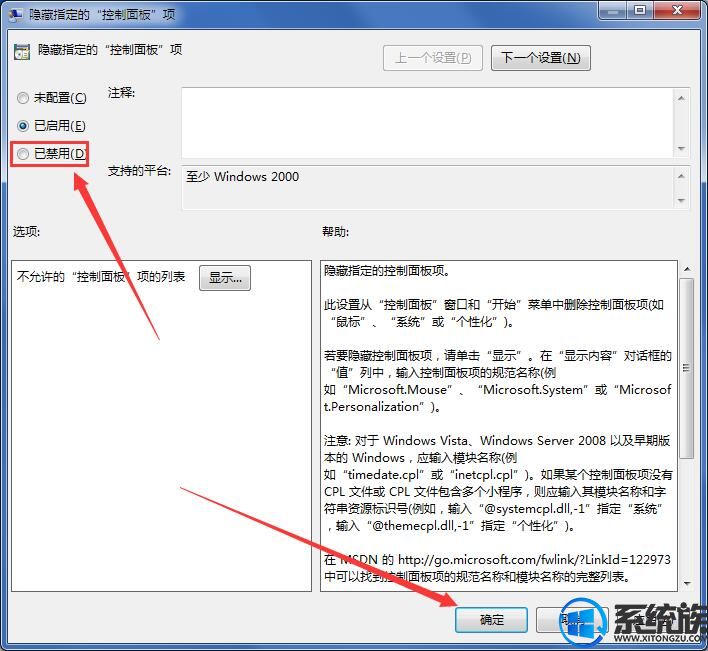Click the 上一个设置(P) button

pyautogui.click(x=433, y=58)
